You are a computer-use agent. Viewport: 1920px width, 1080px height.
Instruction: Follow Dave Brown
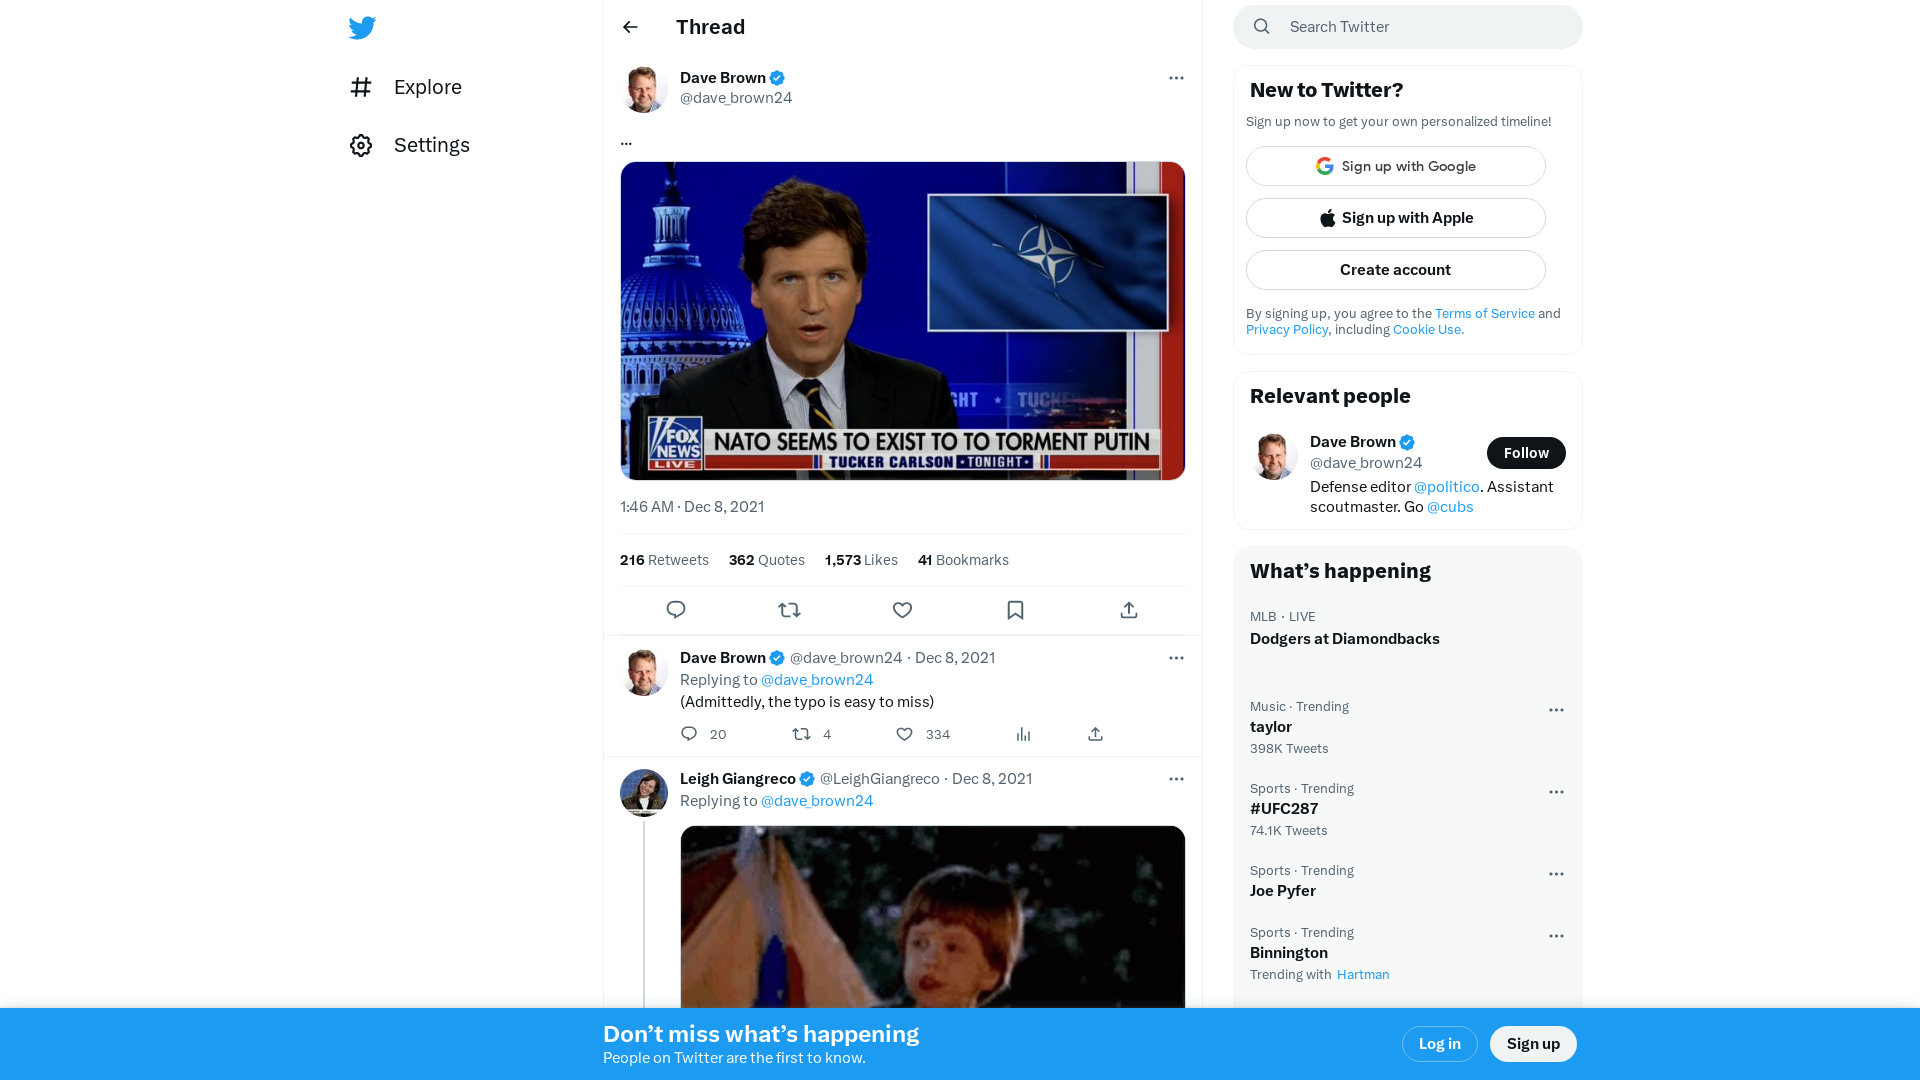1526,453
